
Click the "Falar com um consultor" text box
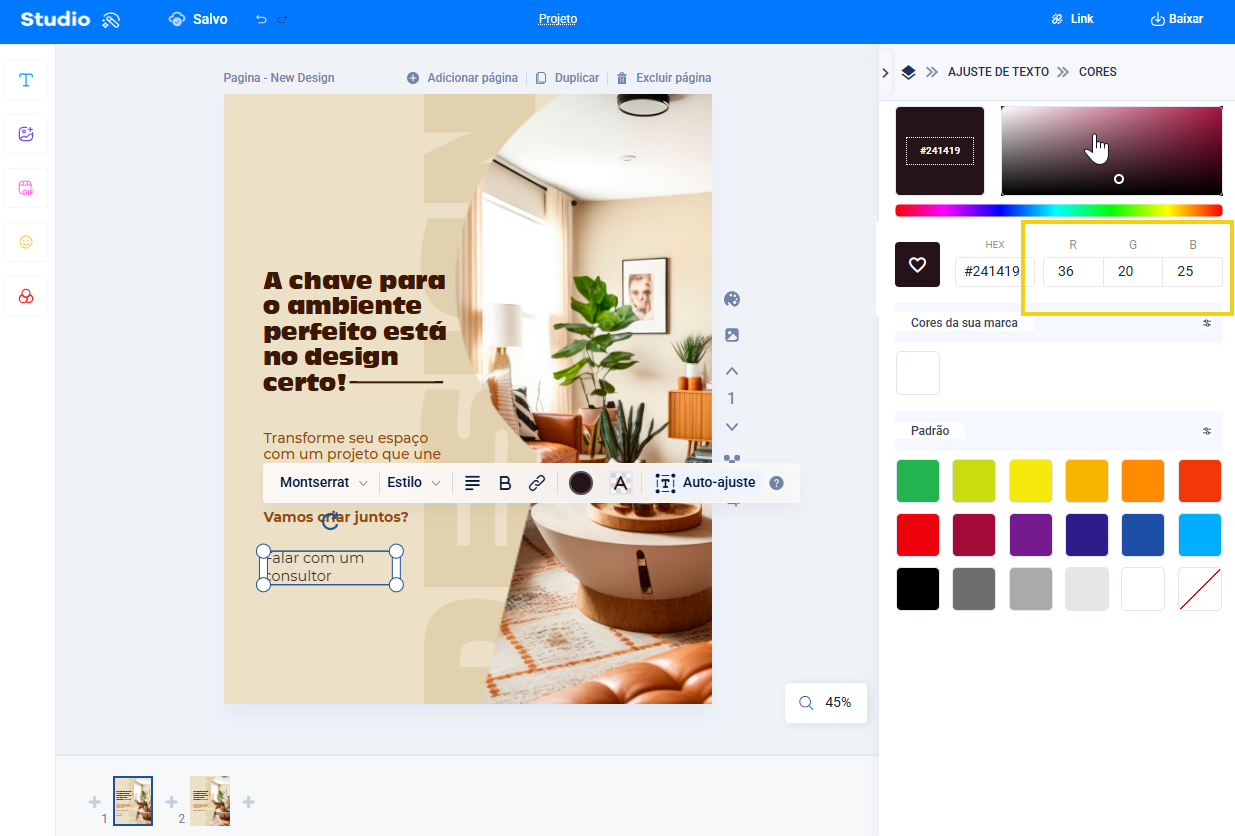(x=330, y=567)
